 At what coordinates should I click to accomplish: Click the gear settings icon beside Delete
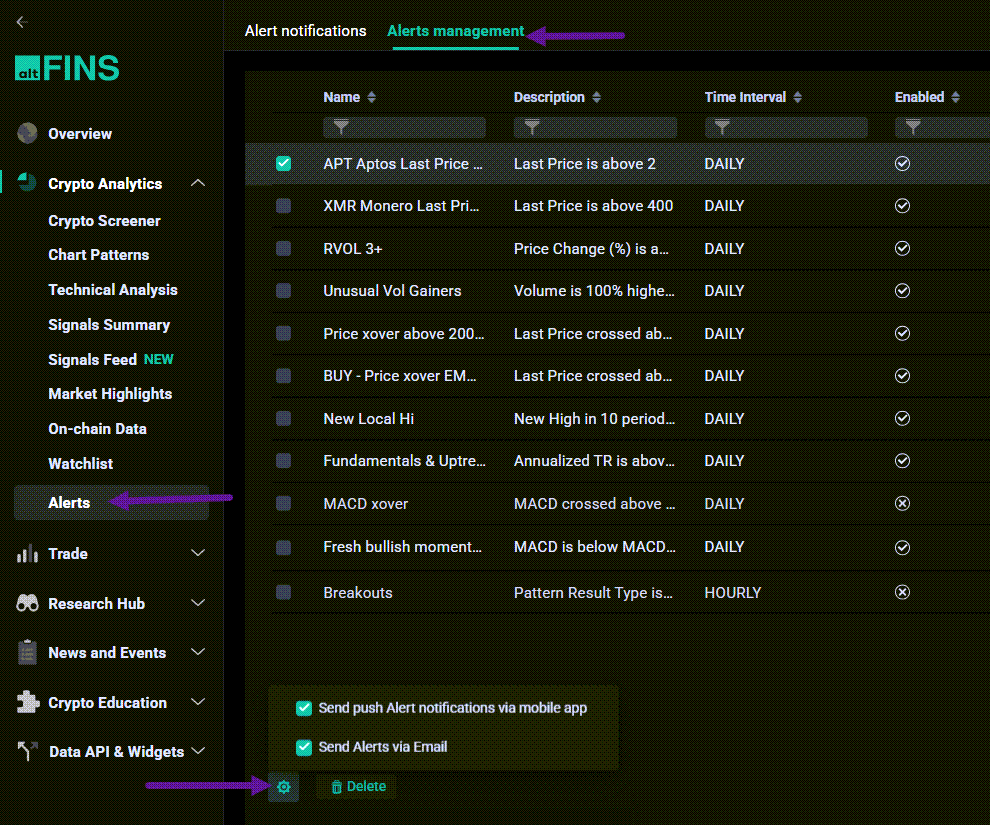click(x=284, y=787)
